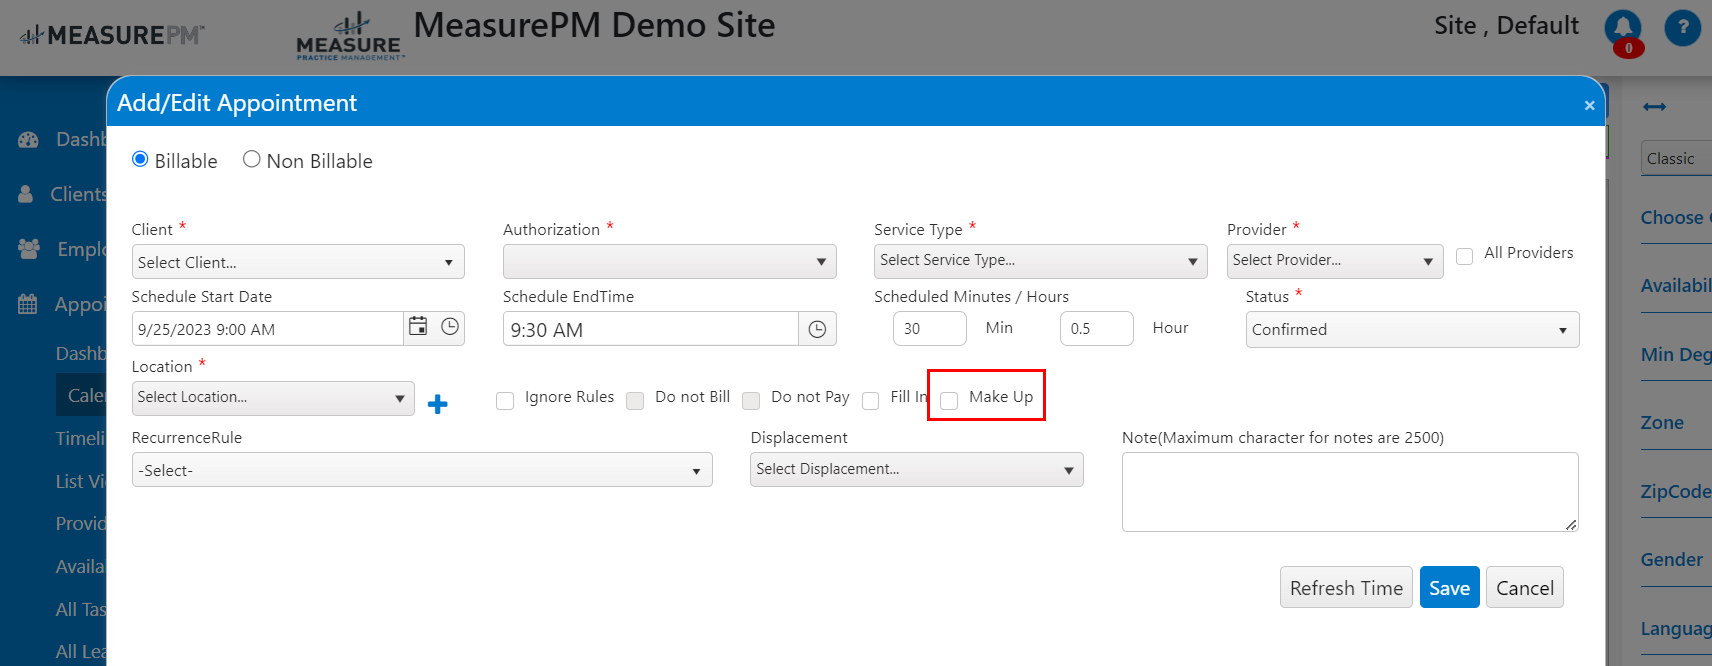Click the Refresh Time button
The image size is (1712, 666).
click(1346, 588)
